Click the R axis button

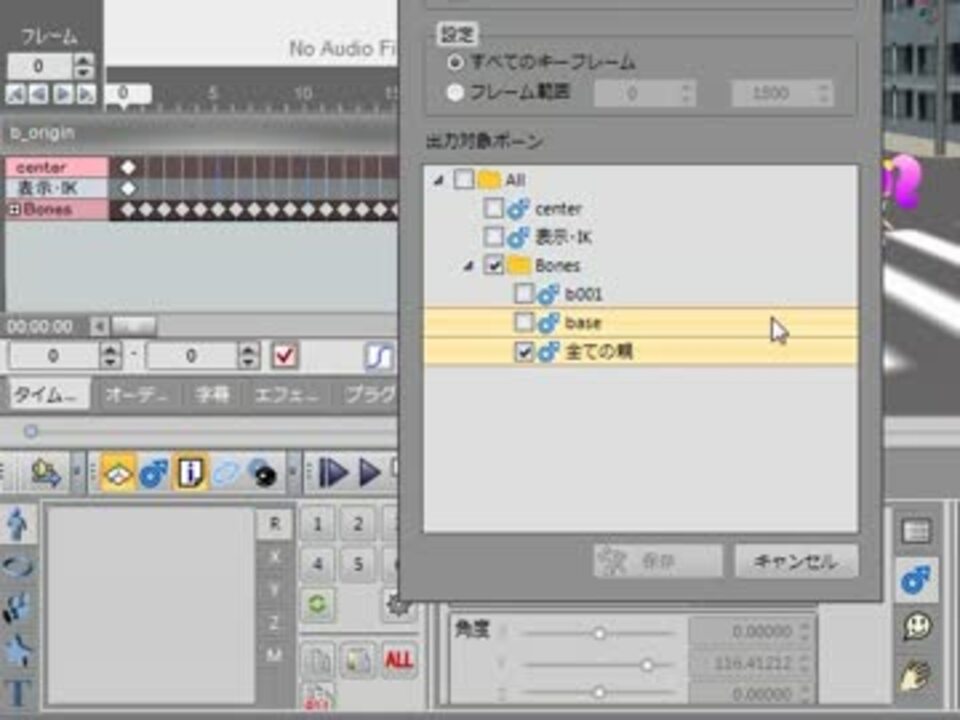coord(274,524)
